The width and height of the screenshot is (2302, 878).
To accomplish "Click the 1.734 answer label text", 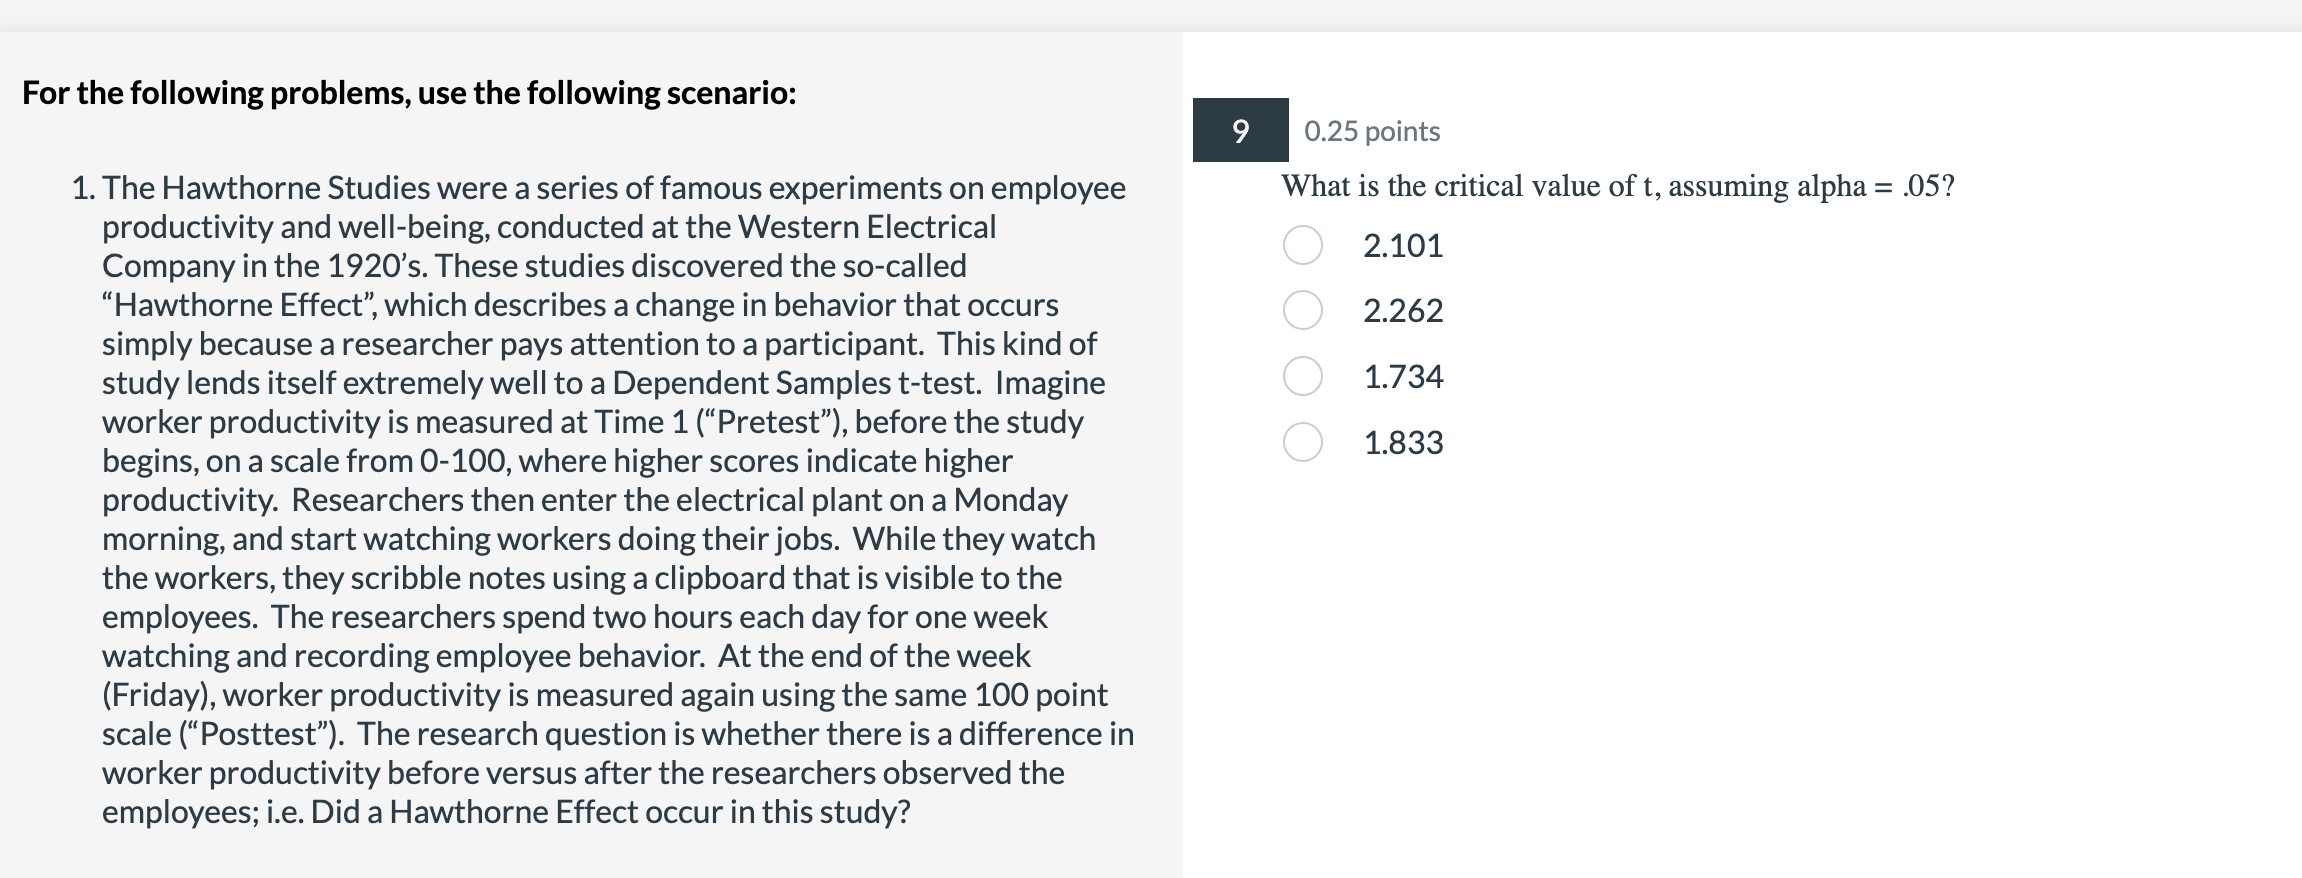I will (x=1403, y=377).
